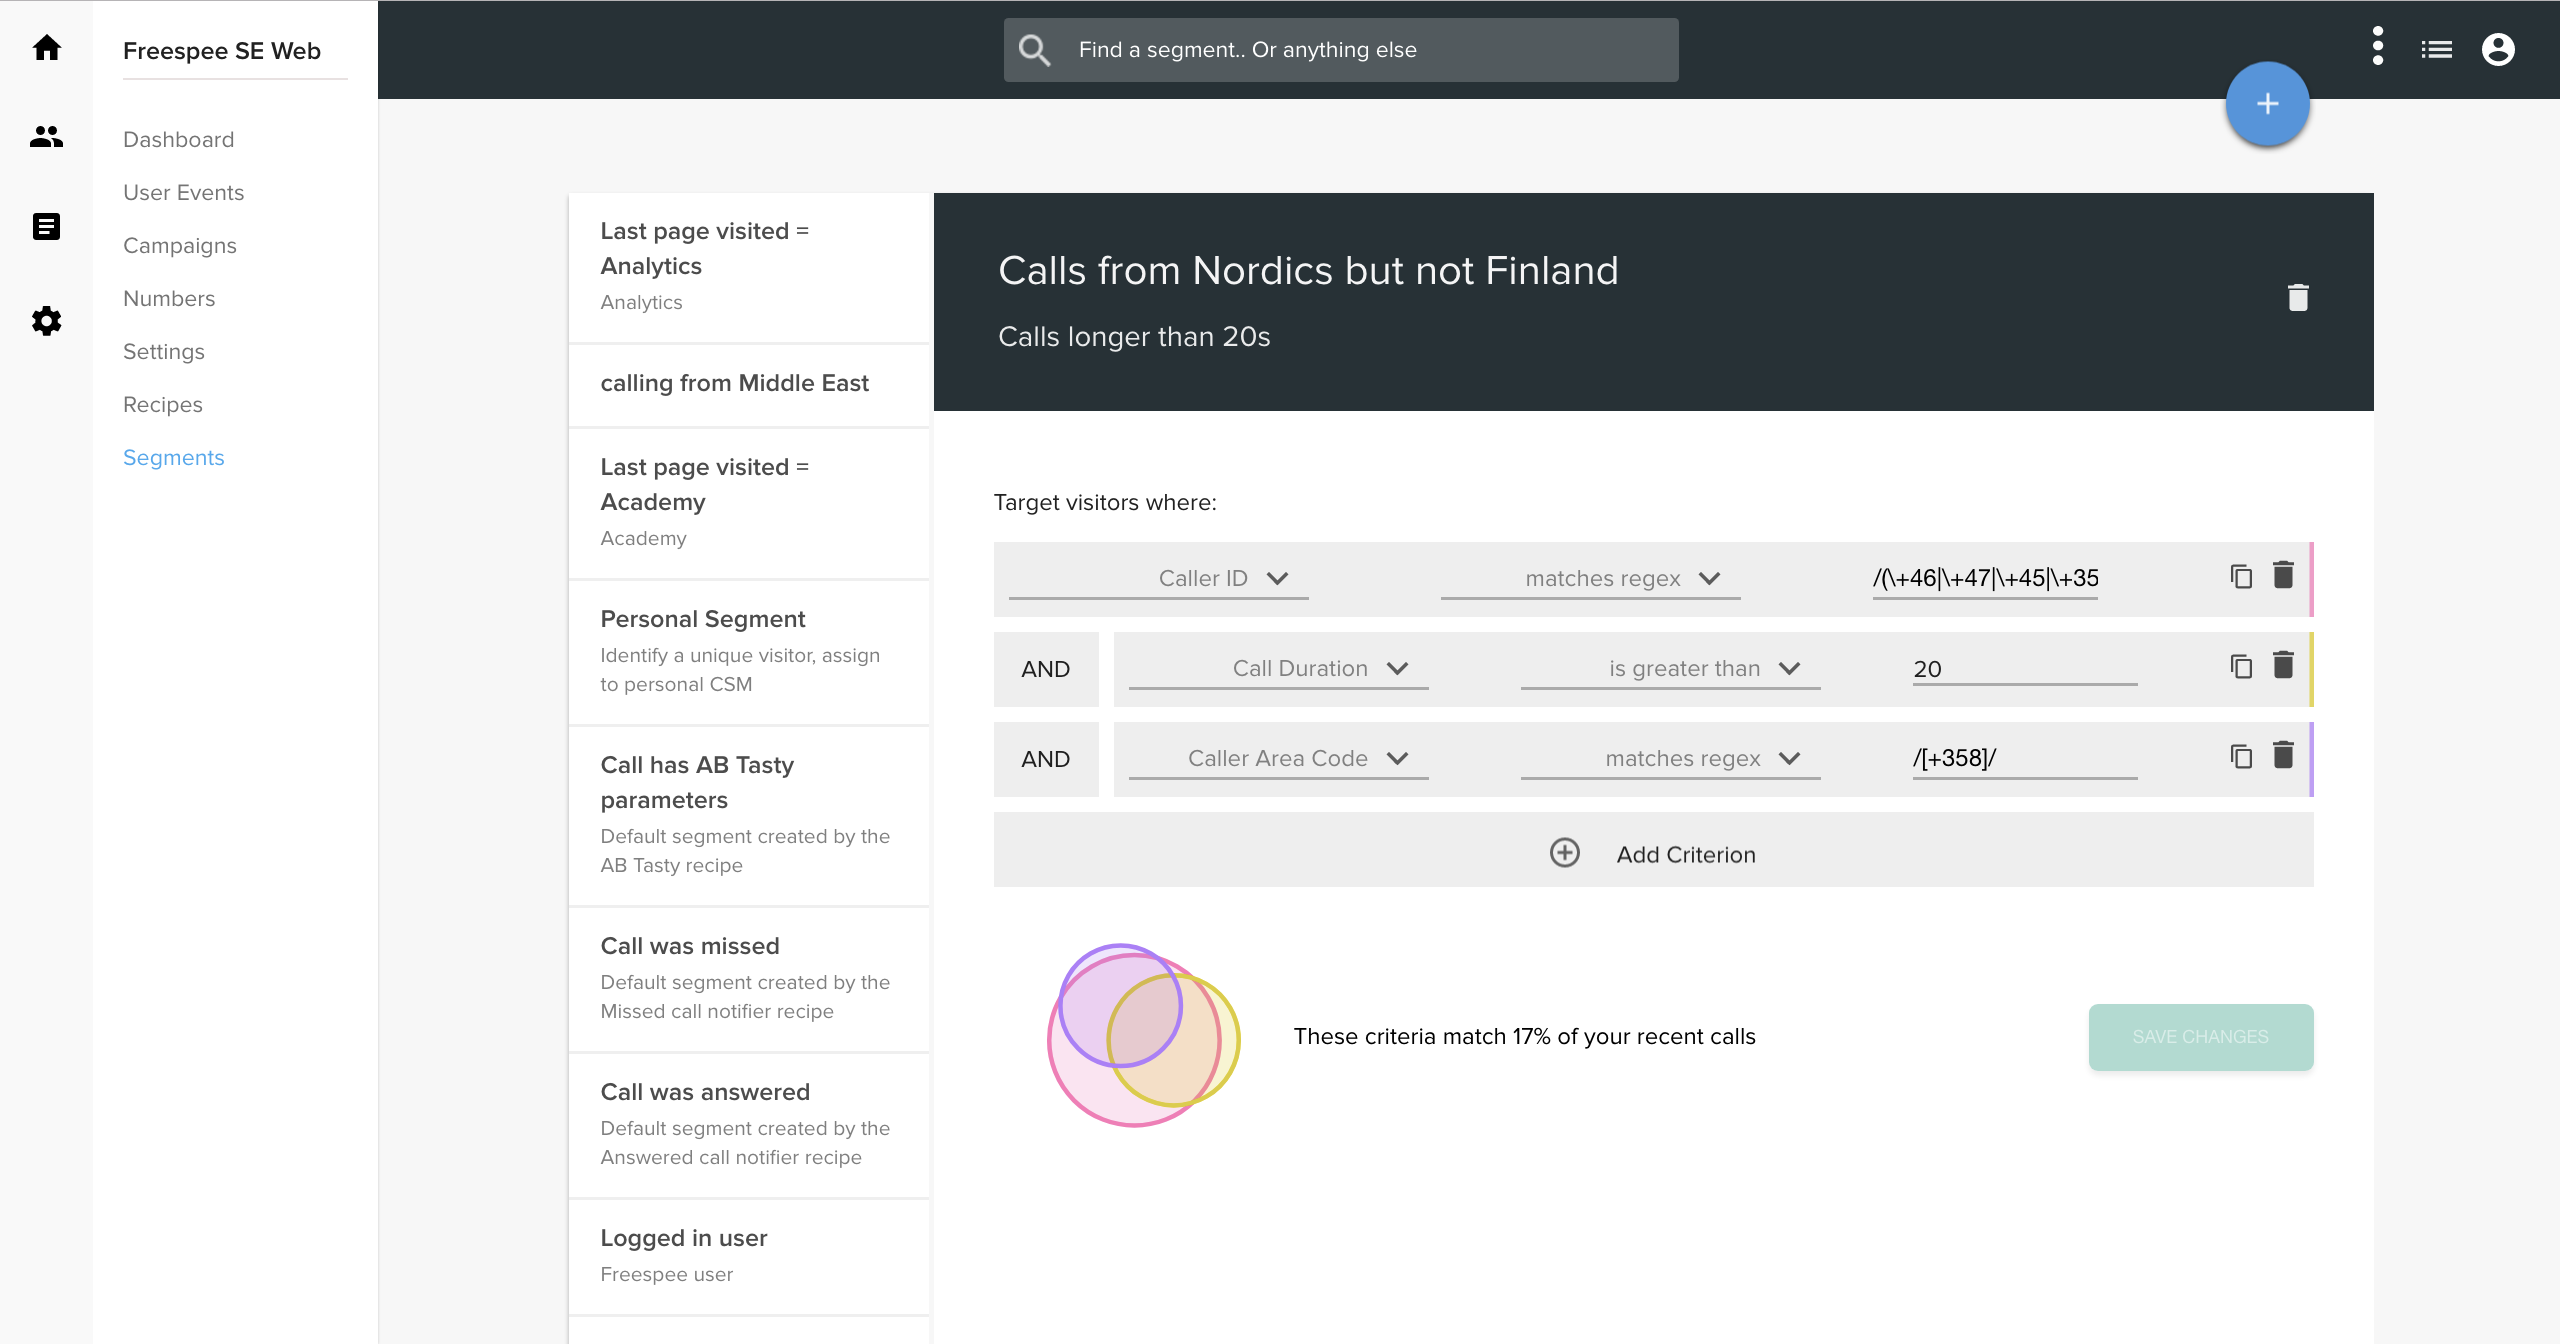This screenshot has width=2560, height=1344.
Task: Click the home icon in left rail
Action: point(46,48)
